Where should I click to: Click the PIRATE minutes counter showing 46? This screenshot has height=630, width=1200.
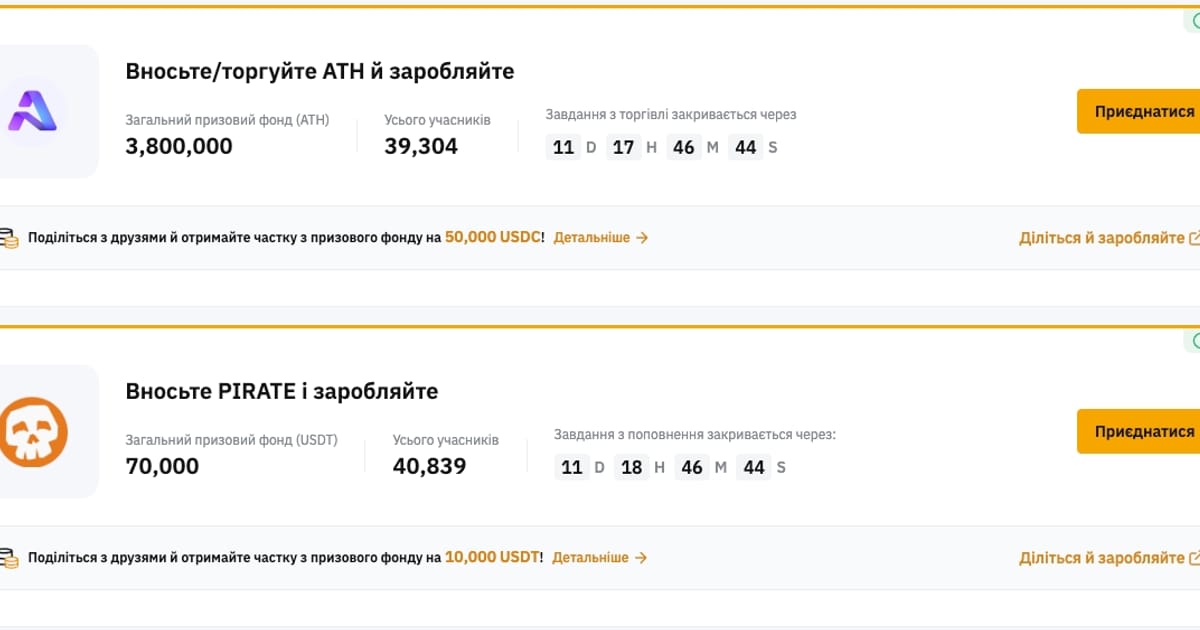coord(692,466)
